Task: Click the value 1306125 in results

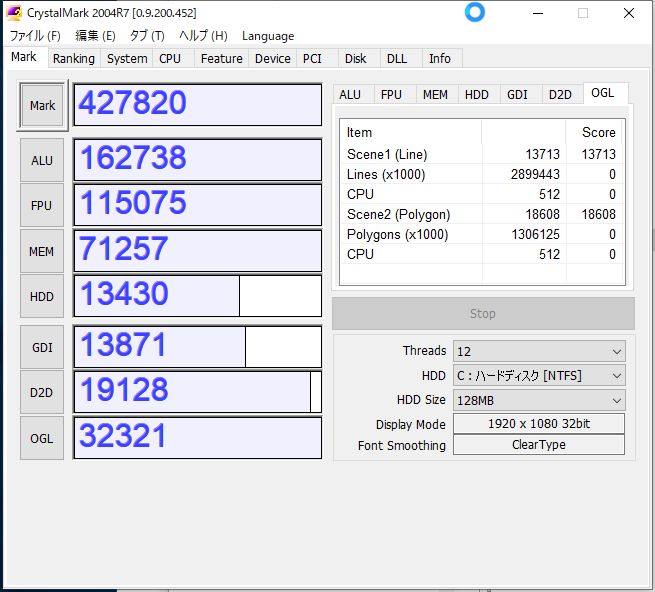Action: coord(536,234)
